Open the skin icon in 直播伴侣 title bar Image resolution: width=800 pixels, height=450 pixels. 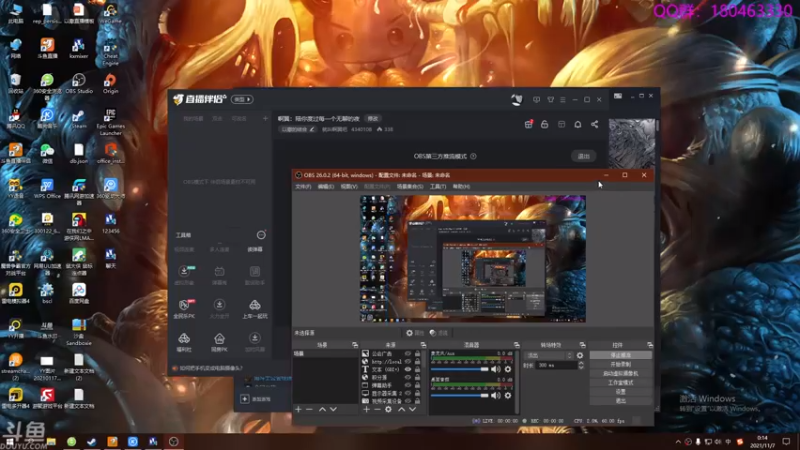pyautogui.click(x=551, y=99)
